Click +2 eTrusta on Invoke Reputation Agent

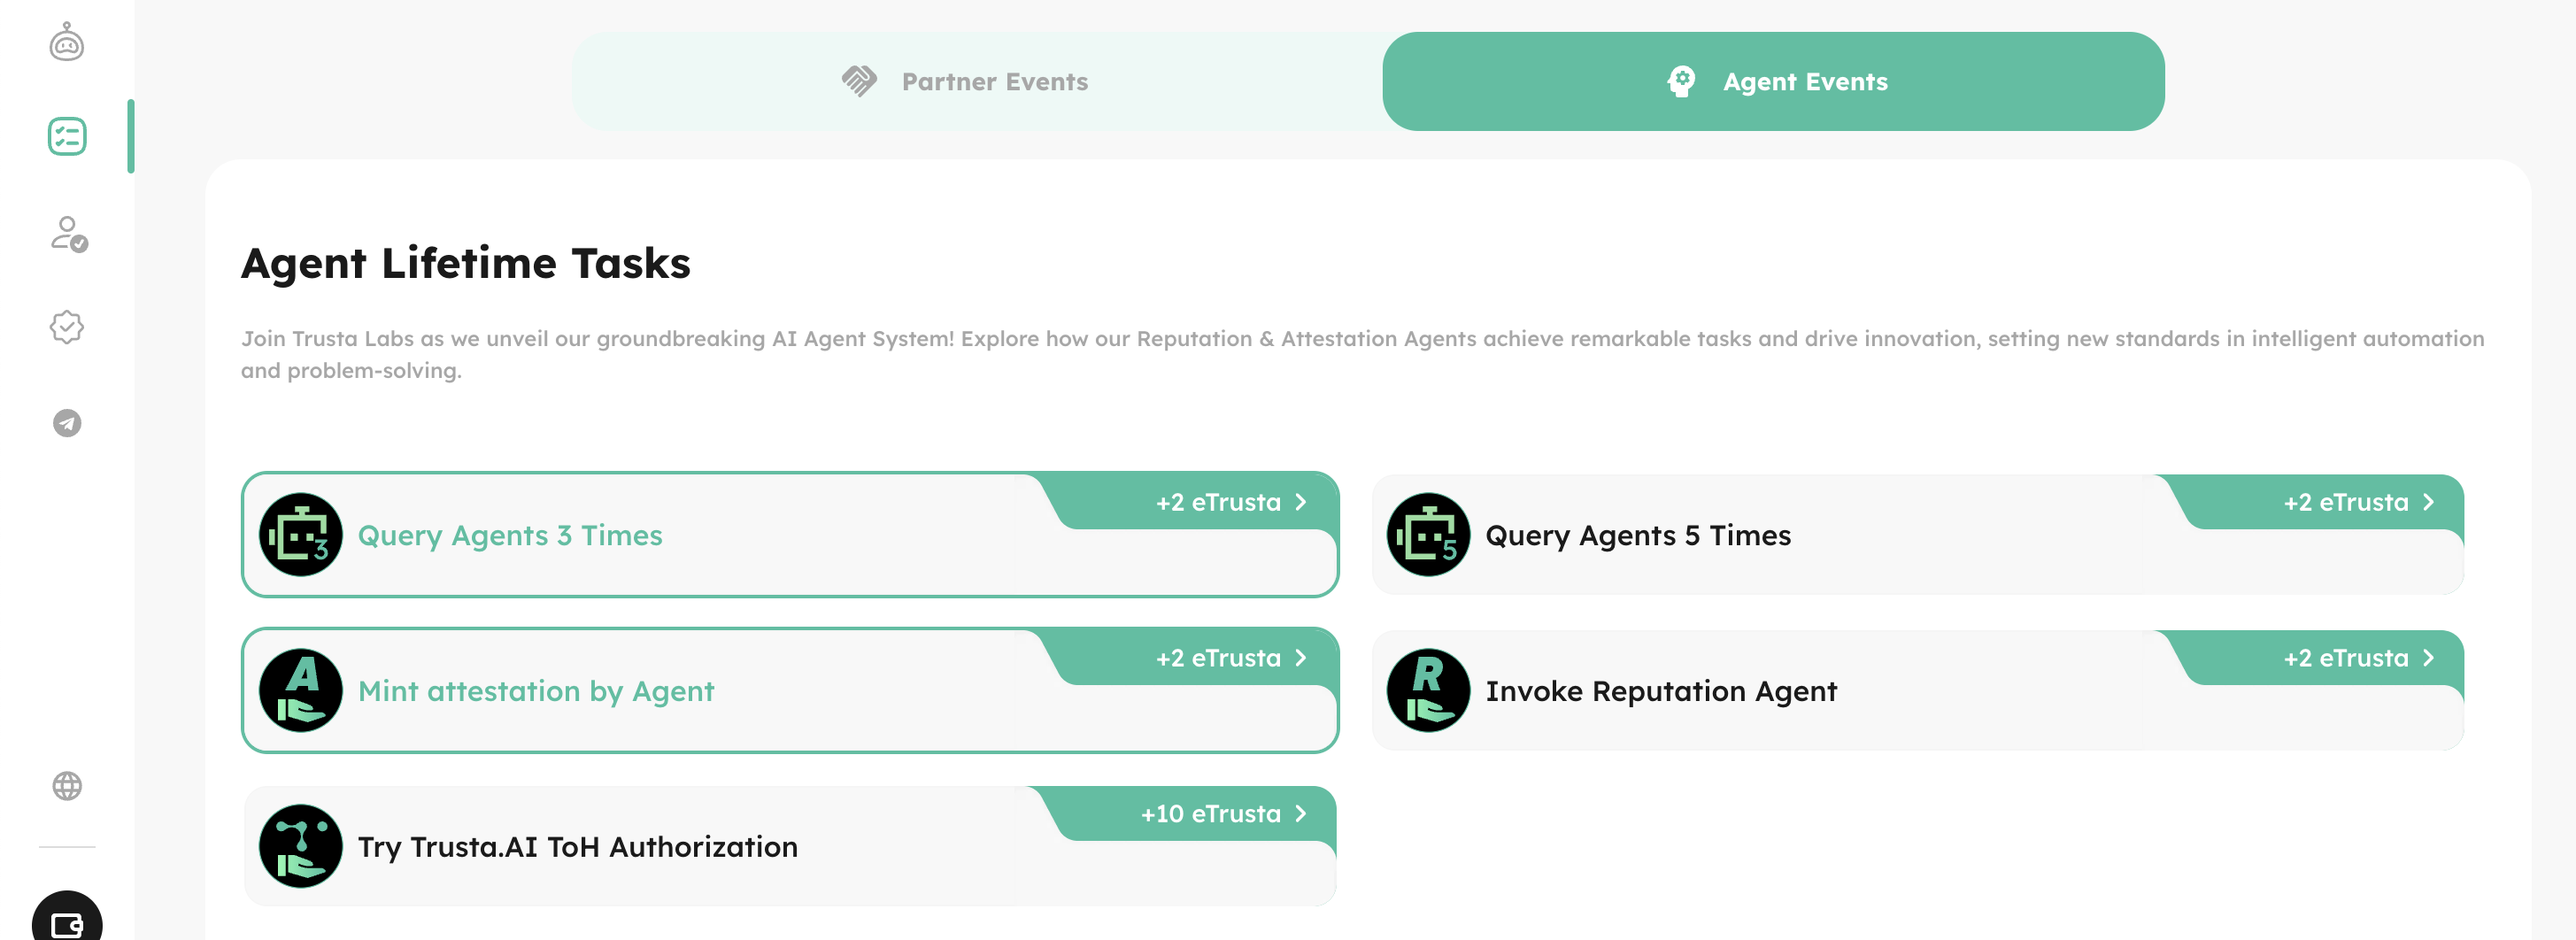point(2345,658)
